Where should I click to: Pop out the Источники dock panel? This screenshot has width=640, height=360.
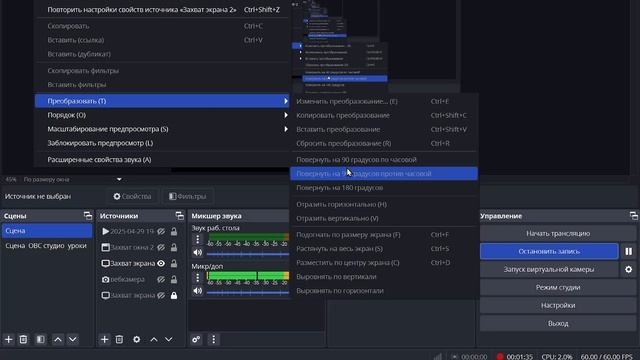point(180,216)
